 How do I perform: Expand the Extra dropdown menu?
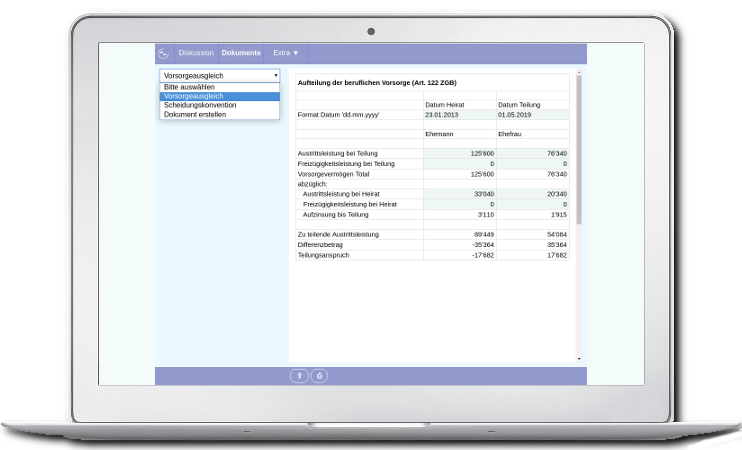pyautogui.click(x=286, y=53)
